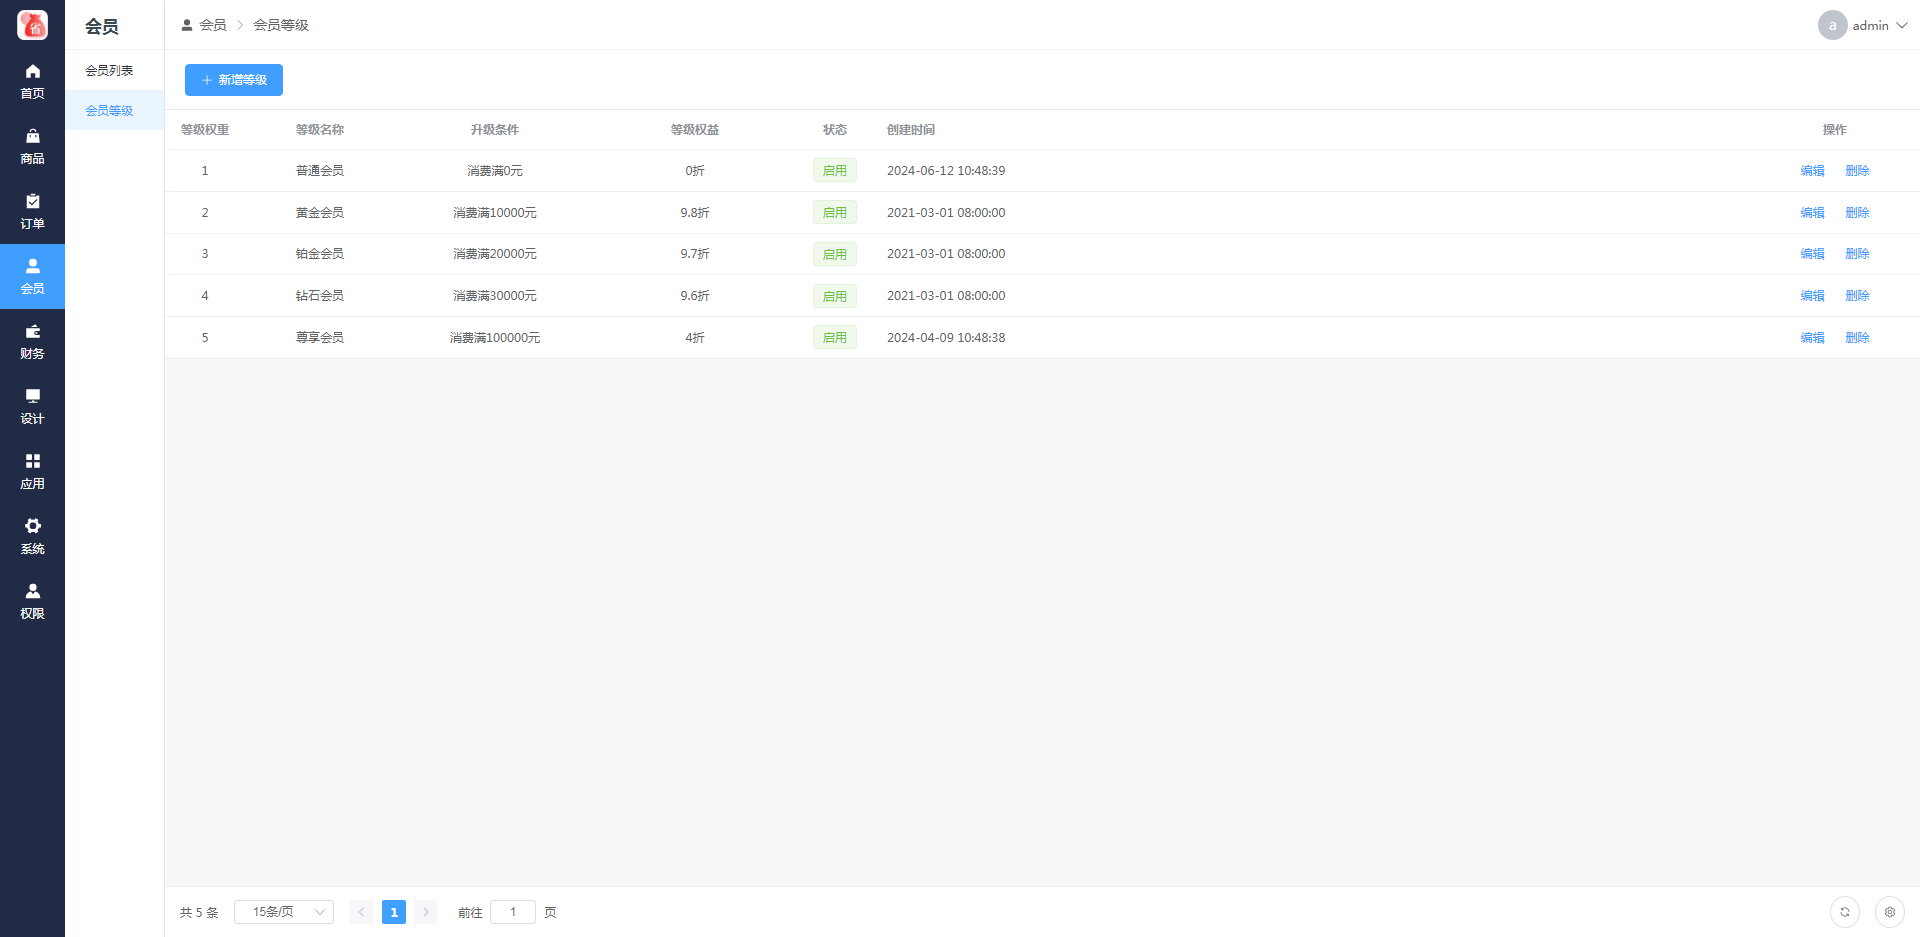This screenshot has width=1920, height=937.
Task: Select 会员列表 in the submenu
Action: 109,70
